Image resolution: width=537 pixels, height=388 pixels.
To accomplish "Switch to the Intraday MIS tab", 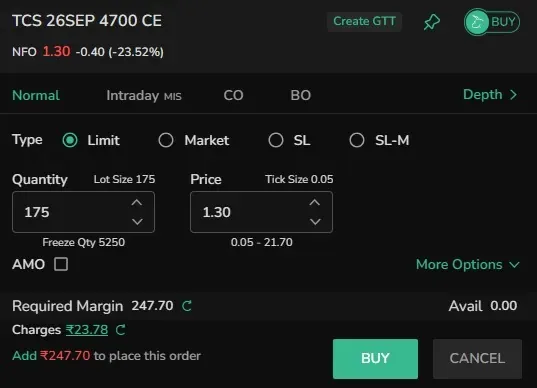I will [144, 96].
